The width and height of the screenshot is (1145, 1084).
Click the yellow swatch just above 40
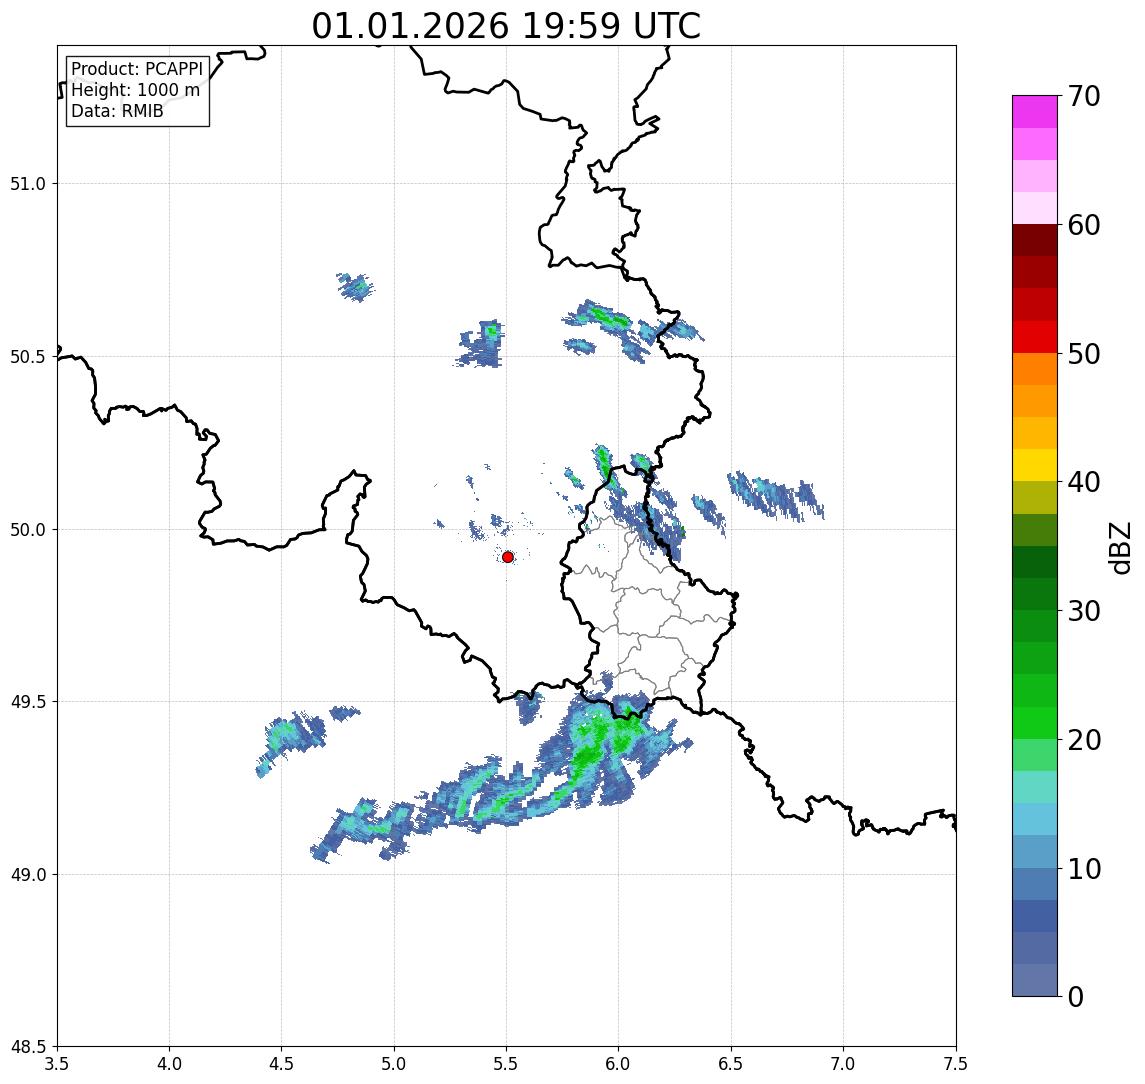(1035, 465)
